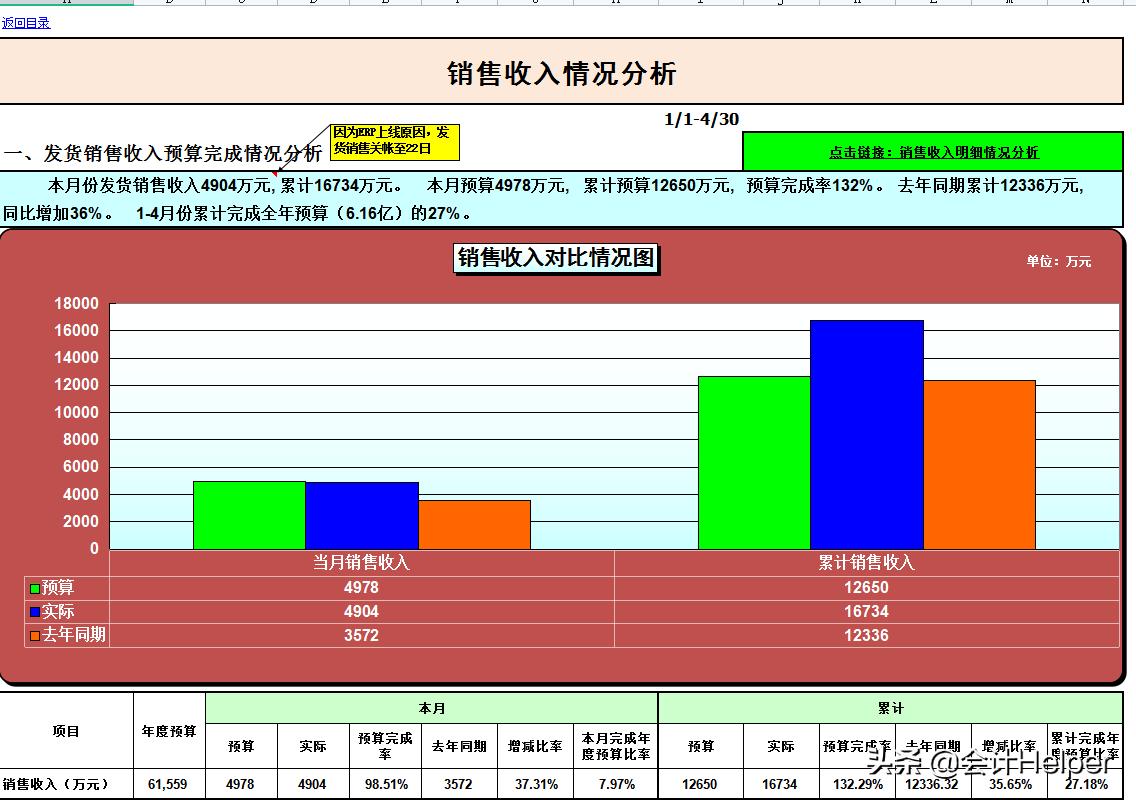Select the yellow ERP comment note box
Image resolution: width=1136 pixels, height=800 pixels.
pyautogui.click(x=394, y=143)
